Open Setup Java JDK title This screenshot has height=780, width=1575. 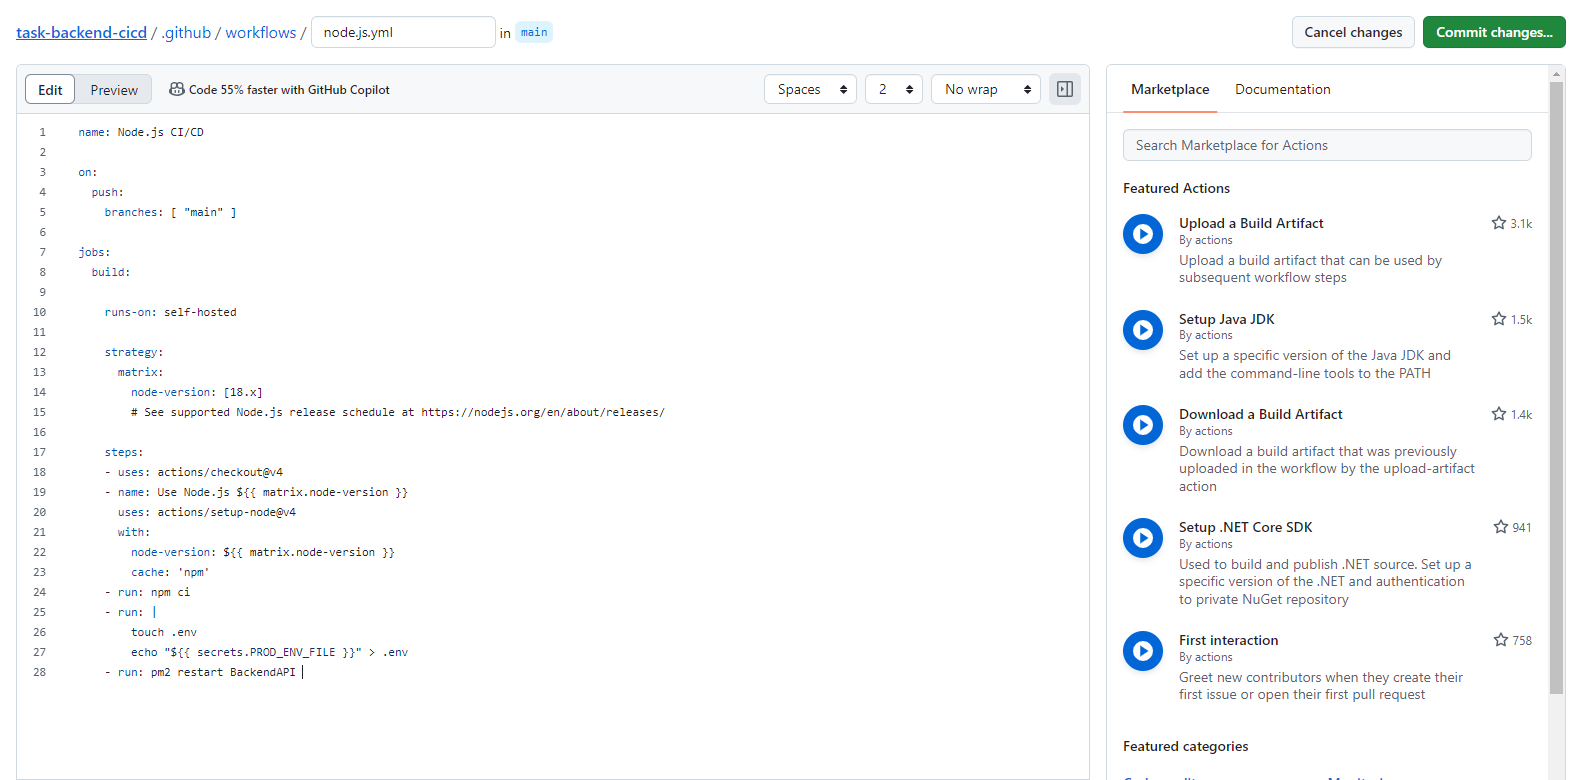point(1227,319)
